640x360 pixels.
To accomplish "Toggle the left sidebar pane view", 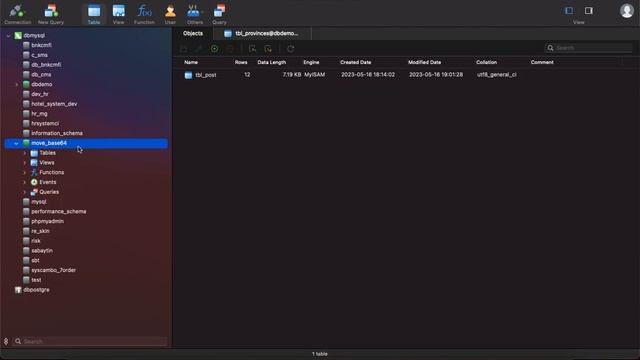I will pyautogui.click(x=569, y=11).
